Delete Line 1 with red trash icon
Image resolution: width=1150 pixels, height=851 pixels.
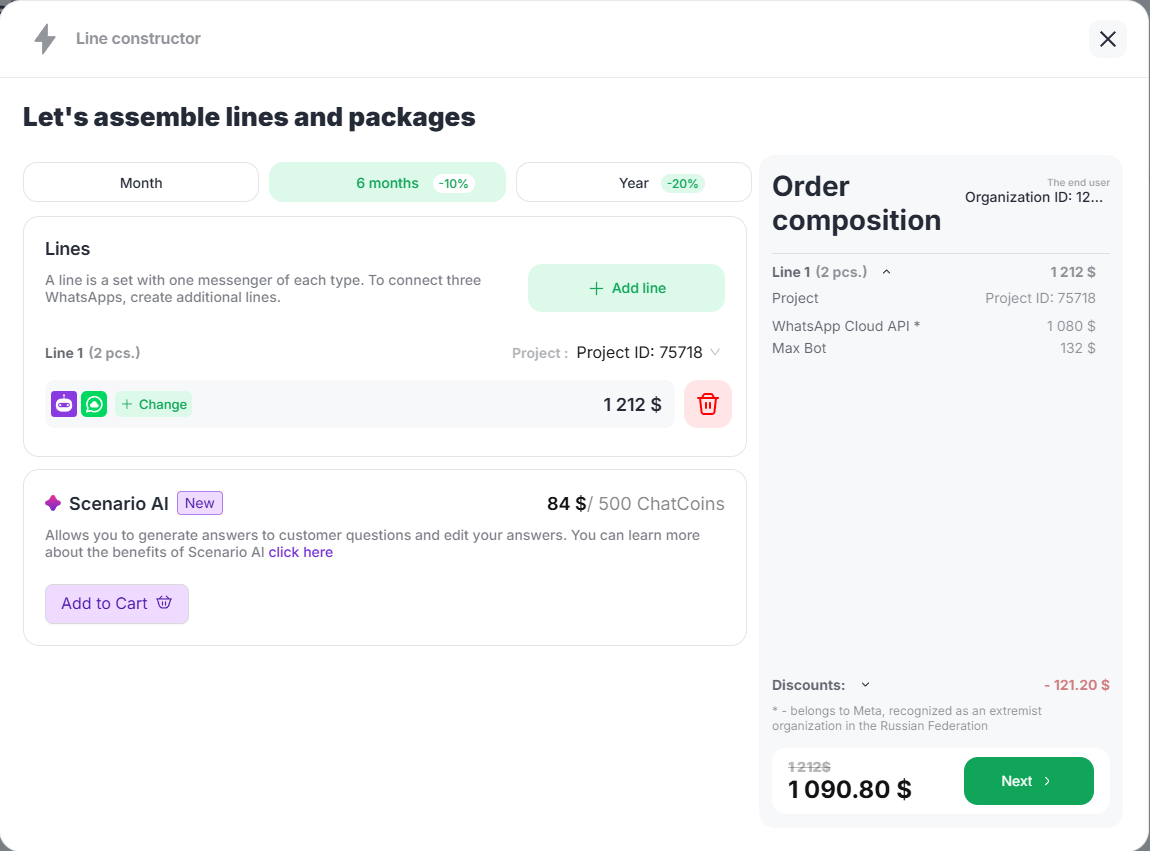pos(708,404)
